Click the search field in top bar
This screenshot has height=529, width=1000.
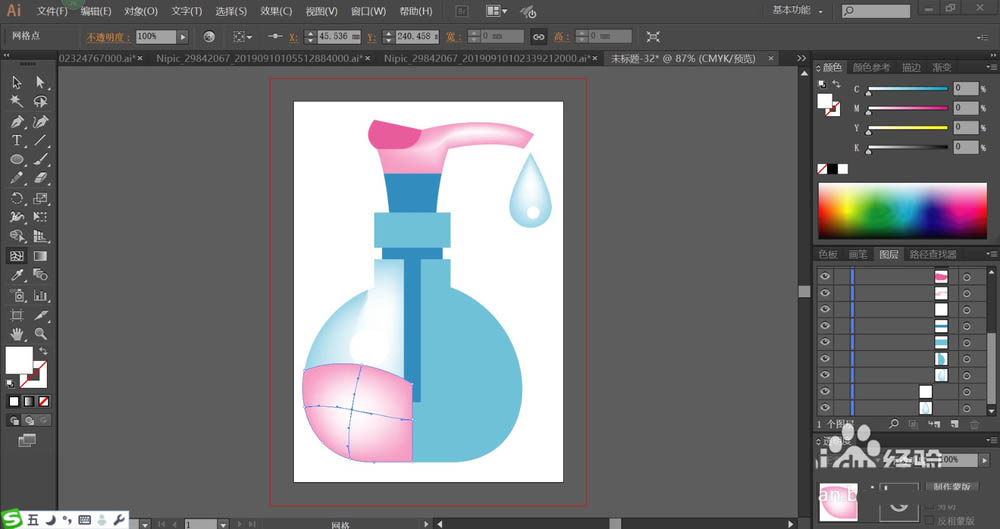876,11
